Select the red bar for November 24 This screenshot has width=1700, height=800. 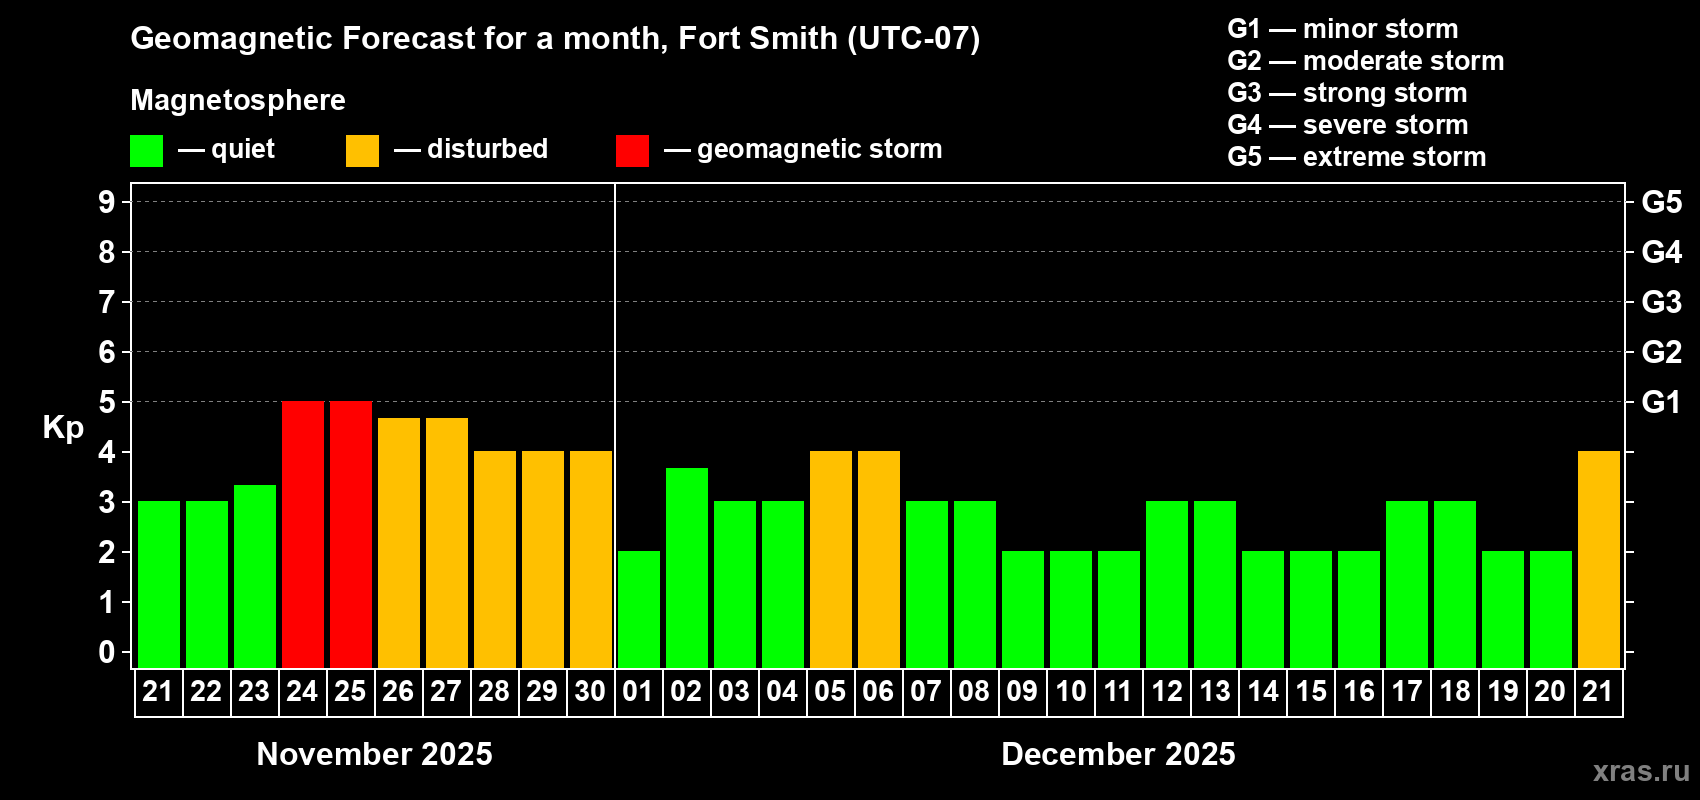(303, 534)
